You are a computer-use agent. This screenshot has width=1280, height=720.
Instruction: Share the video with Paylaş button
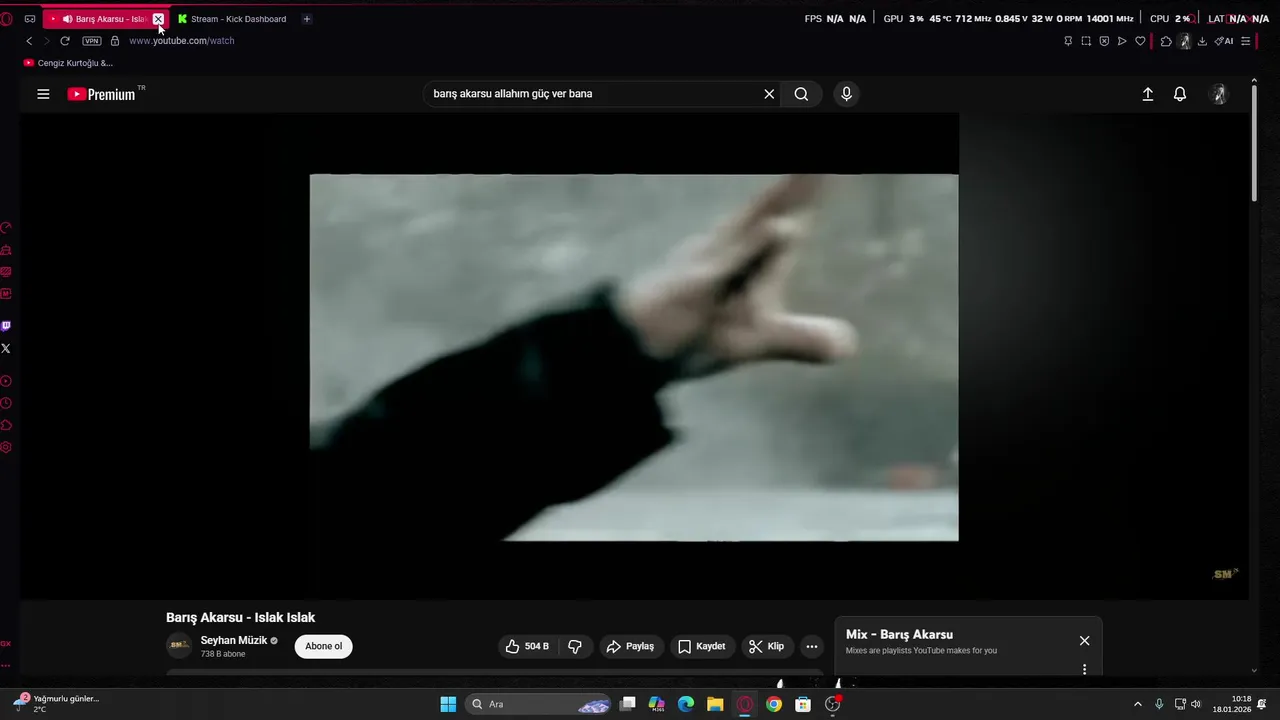tap(630, 646)
